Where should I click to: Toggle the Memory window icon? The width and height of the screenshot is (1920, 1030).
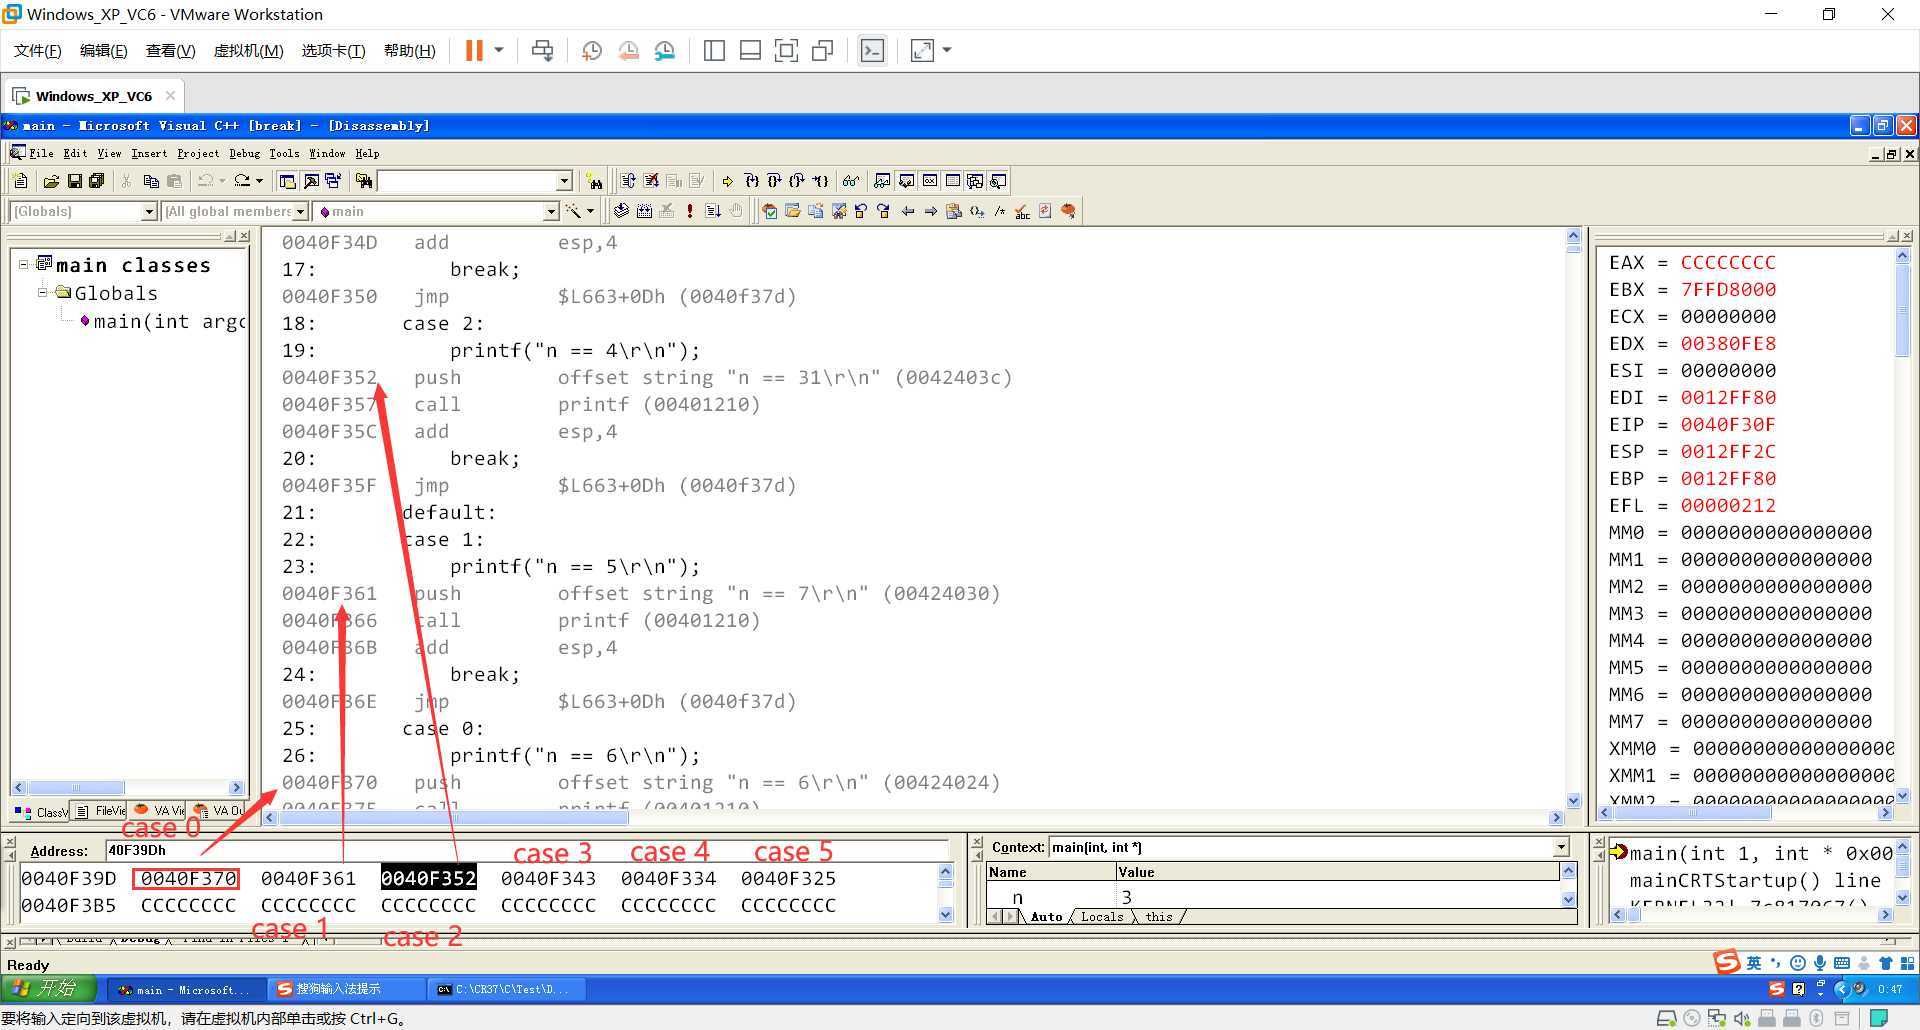(953, 181)
